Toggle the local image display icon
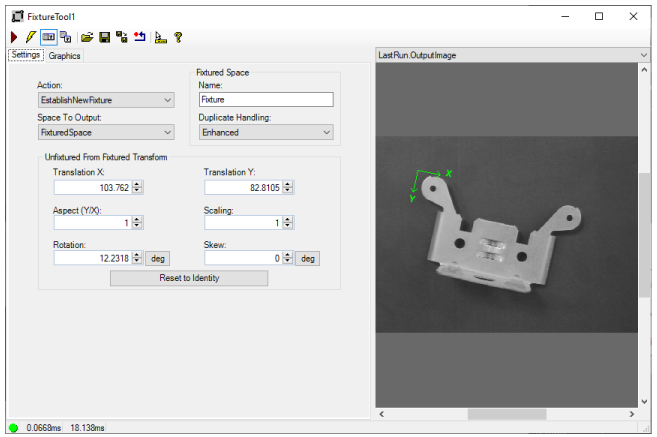Screen dimensions: 657x437 click(x=48, y=37)
